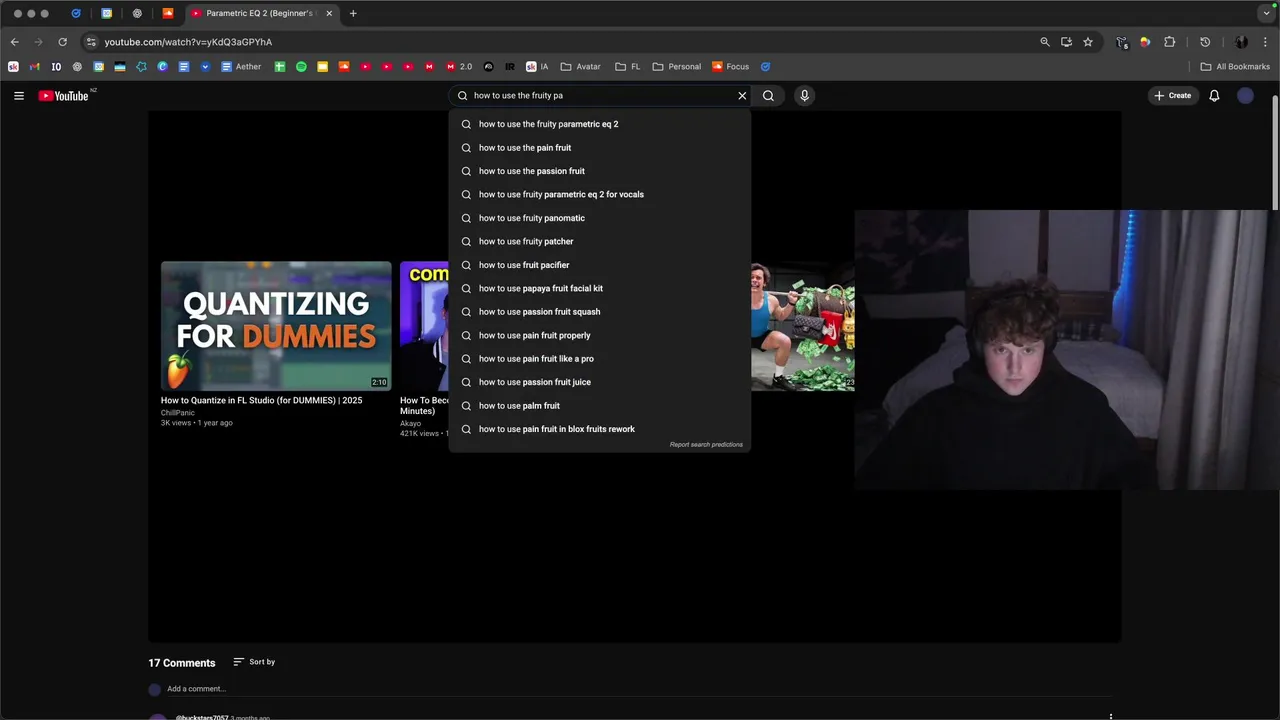
Task: Open Quantizing for Dummies video thumbnail
Action: pos(276,326)
